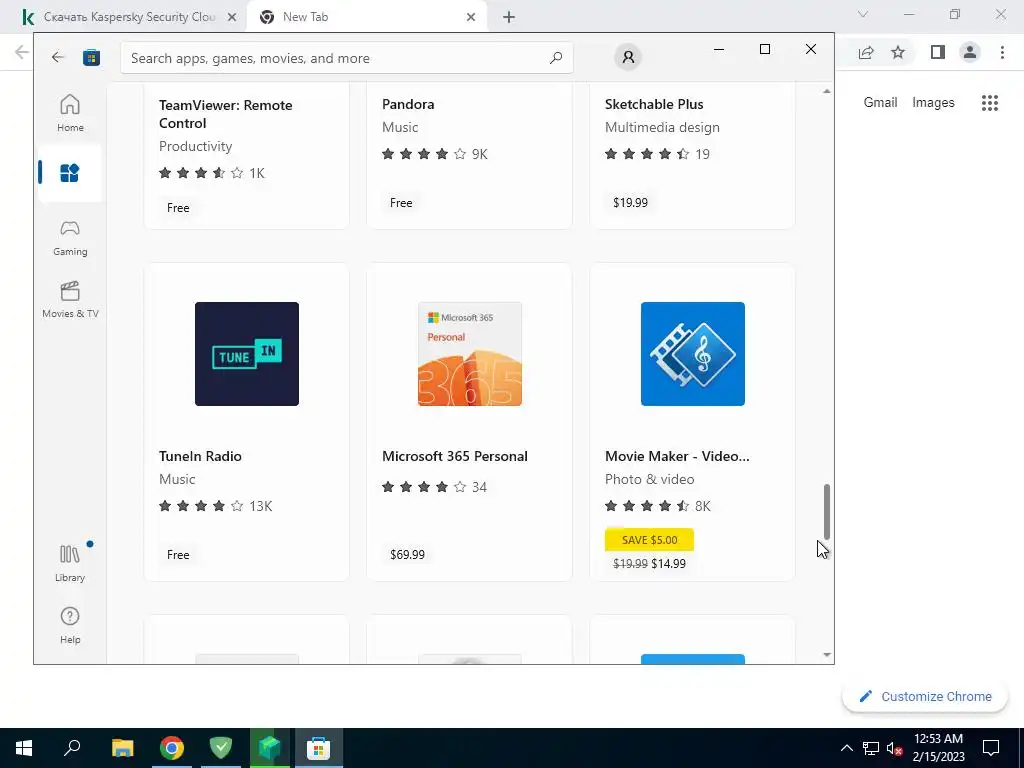1024x768 pixels.
Task: Click the muted volume tray icon
Action: [x=894, y=748]
